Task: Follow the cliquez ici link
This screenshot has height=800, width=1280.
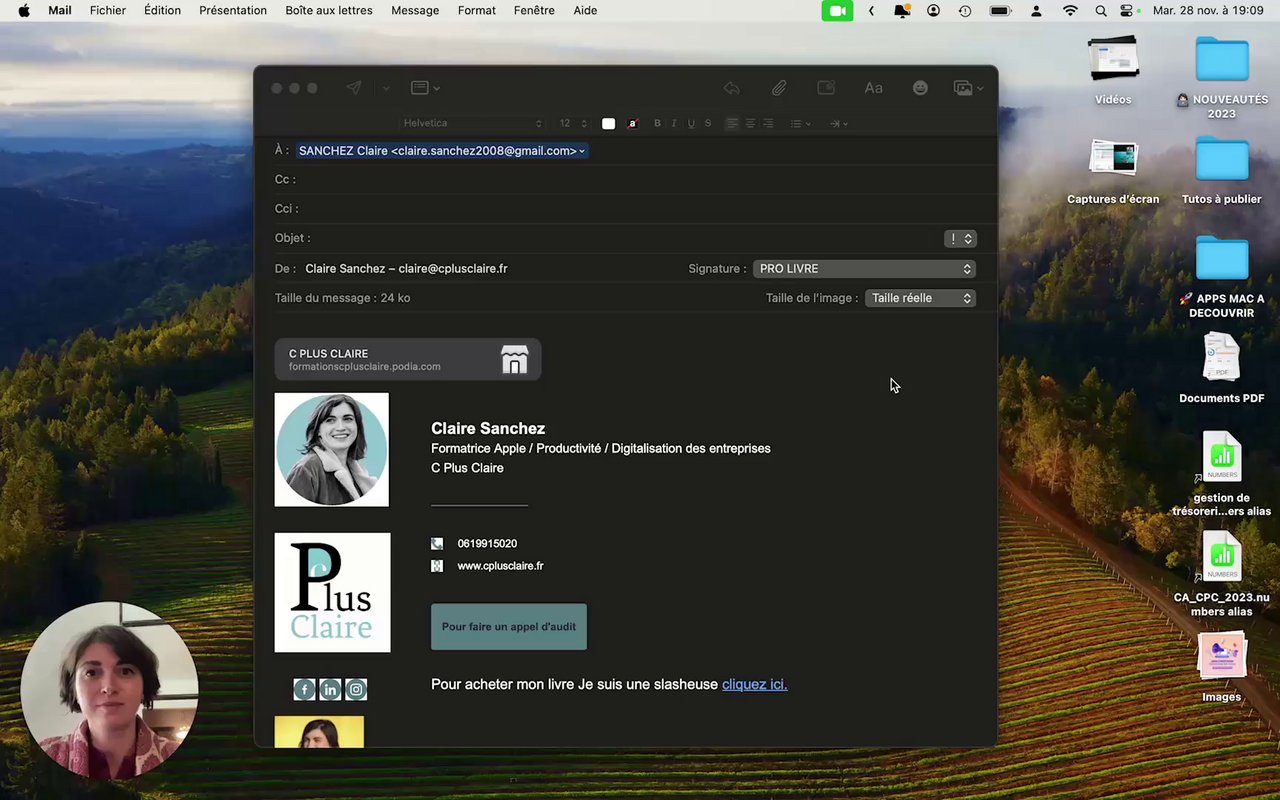Action: click(755, 685)
